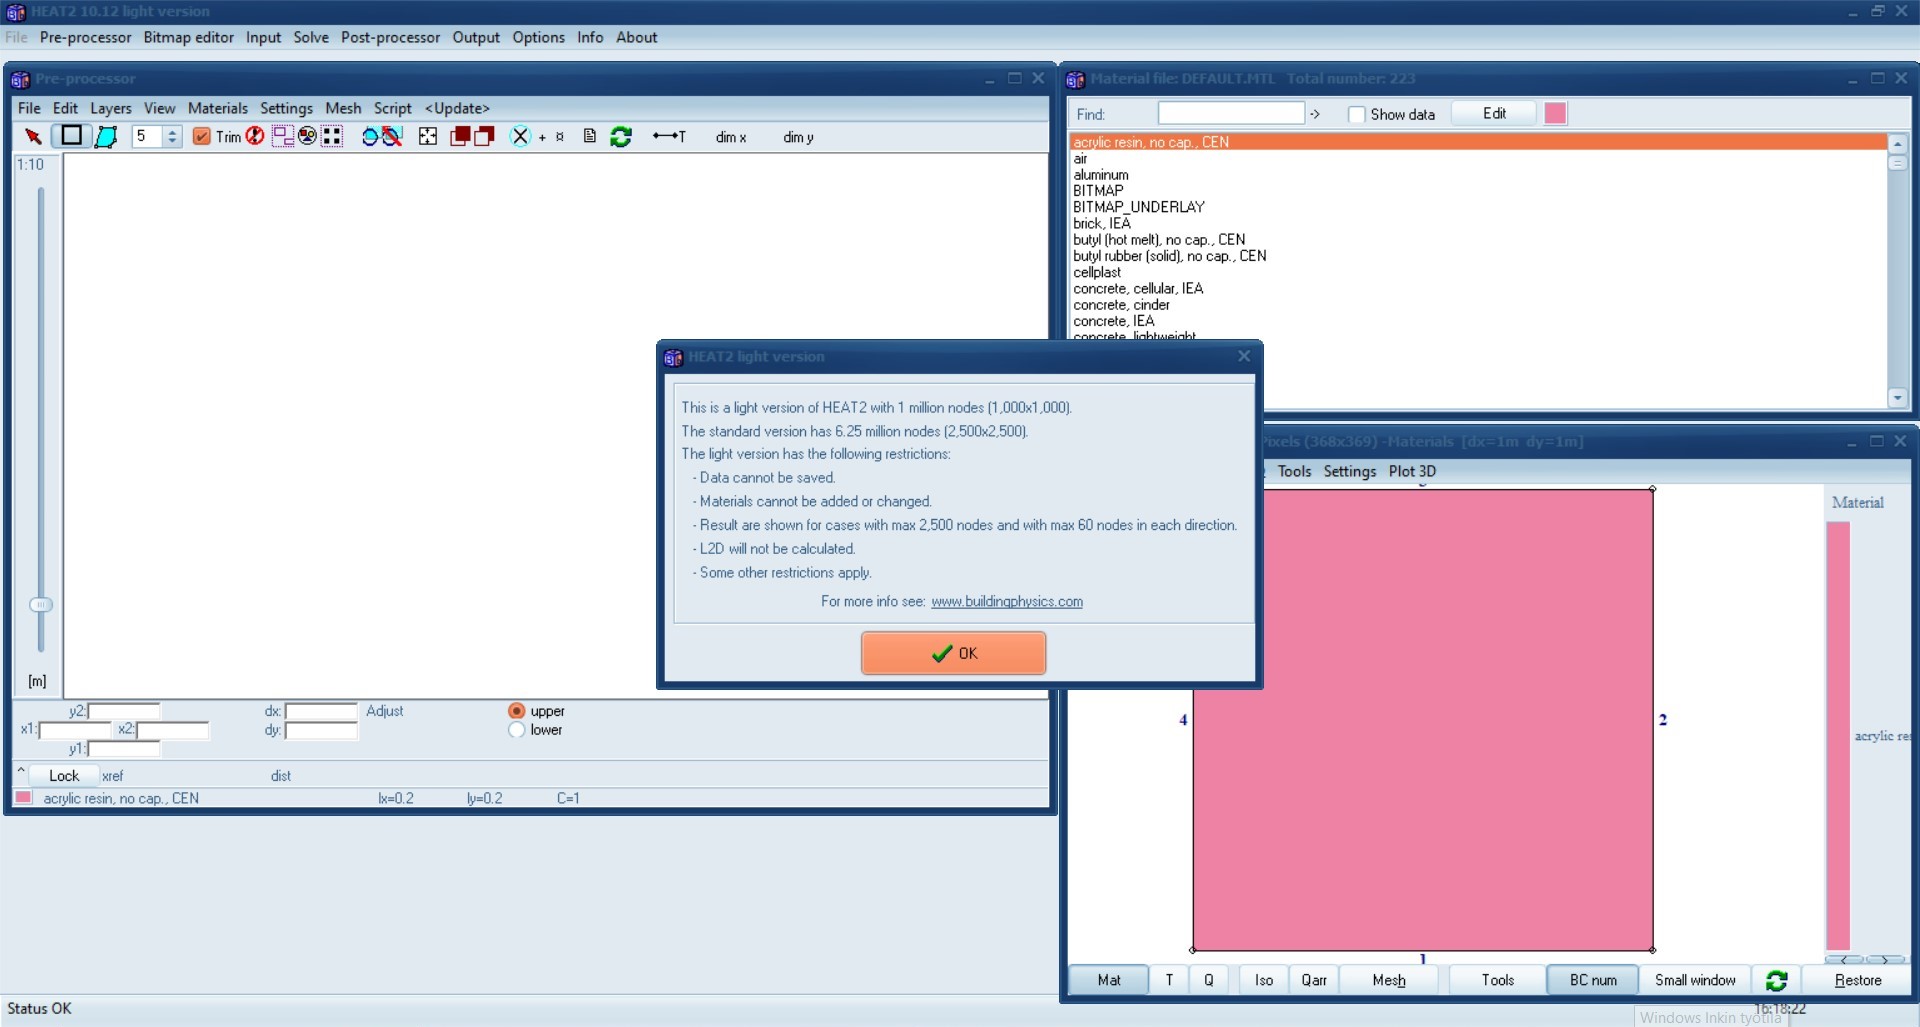Select the red arrow pointer tool
The width and height of the screenshot is (1920, 1027).
pos(33,137)
